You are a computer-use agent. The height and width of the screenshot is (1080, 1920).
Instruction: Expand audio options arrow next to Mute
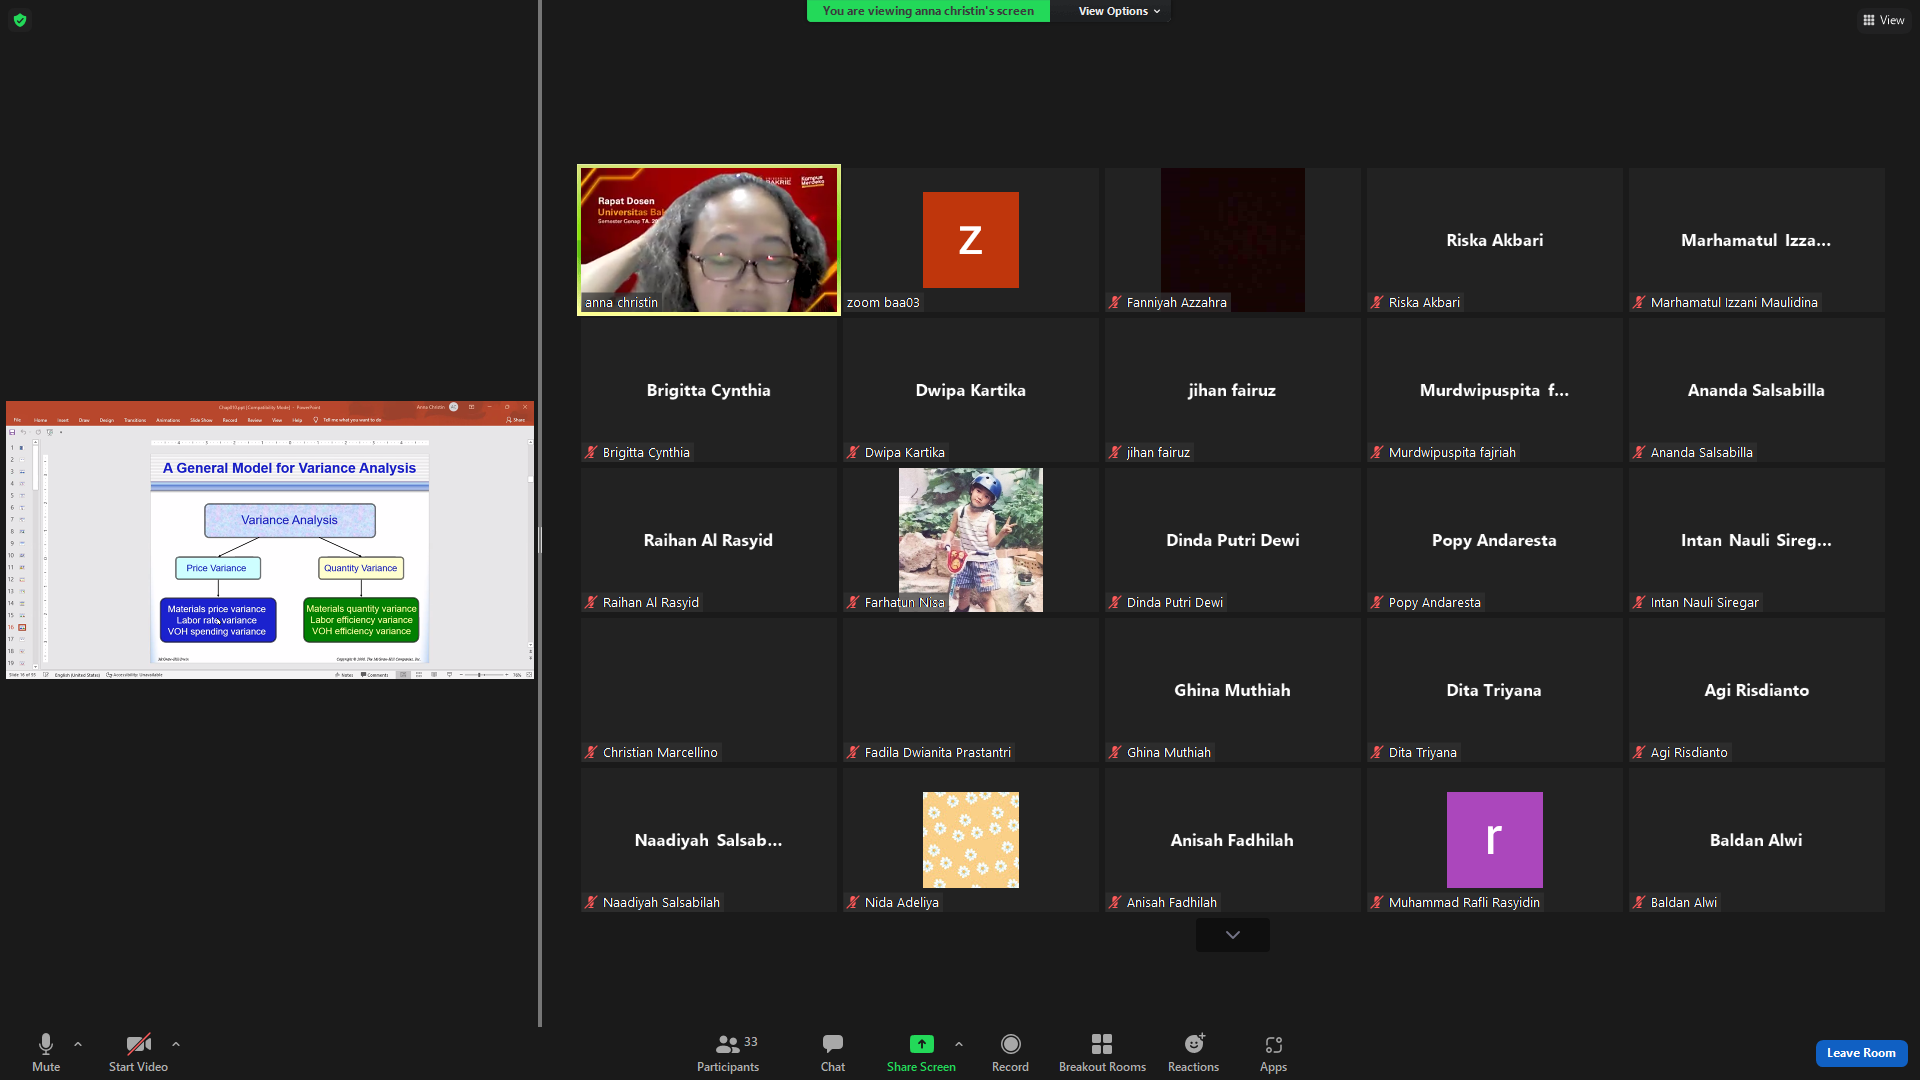(x=78, y=1044)
